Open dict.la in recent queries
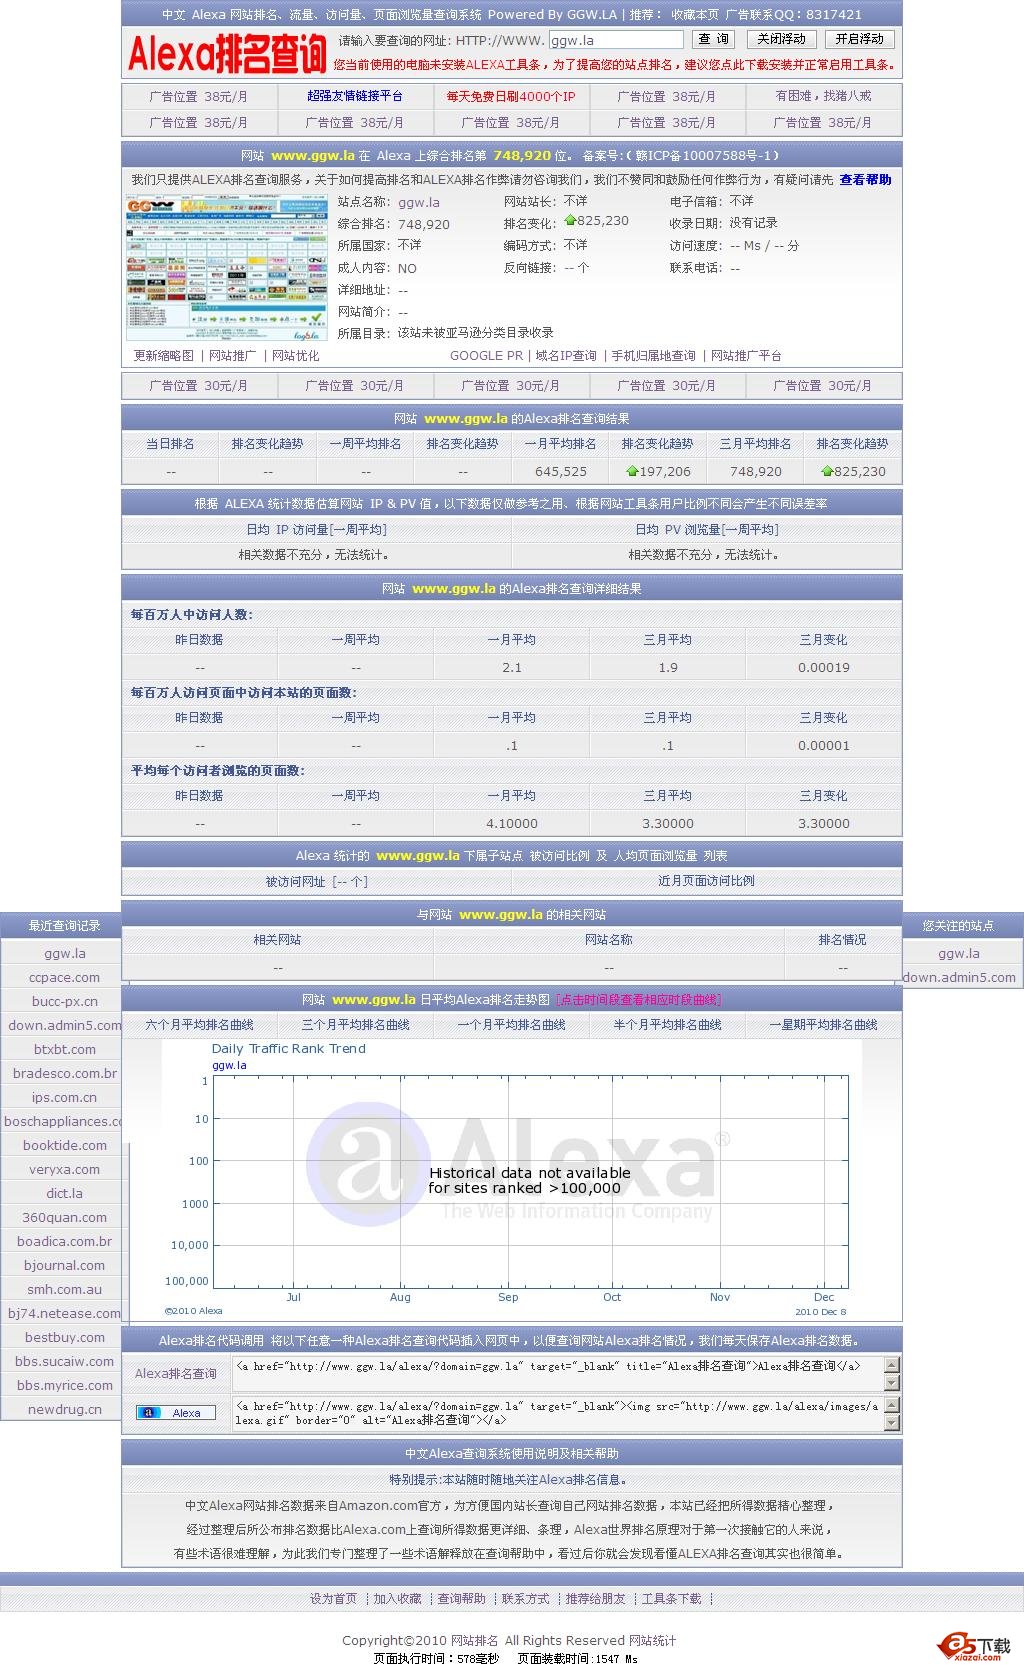This screenshot has height=1667, width=1024. [64, 1194]
